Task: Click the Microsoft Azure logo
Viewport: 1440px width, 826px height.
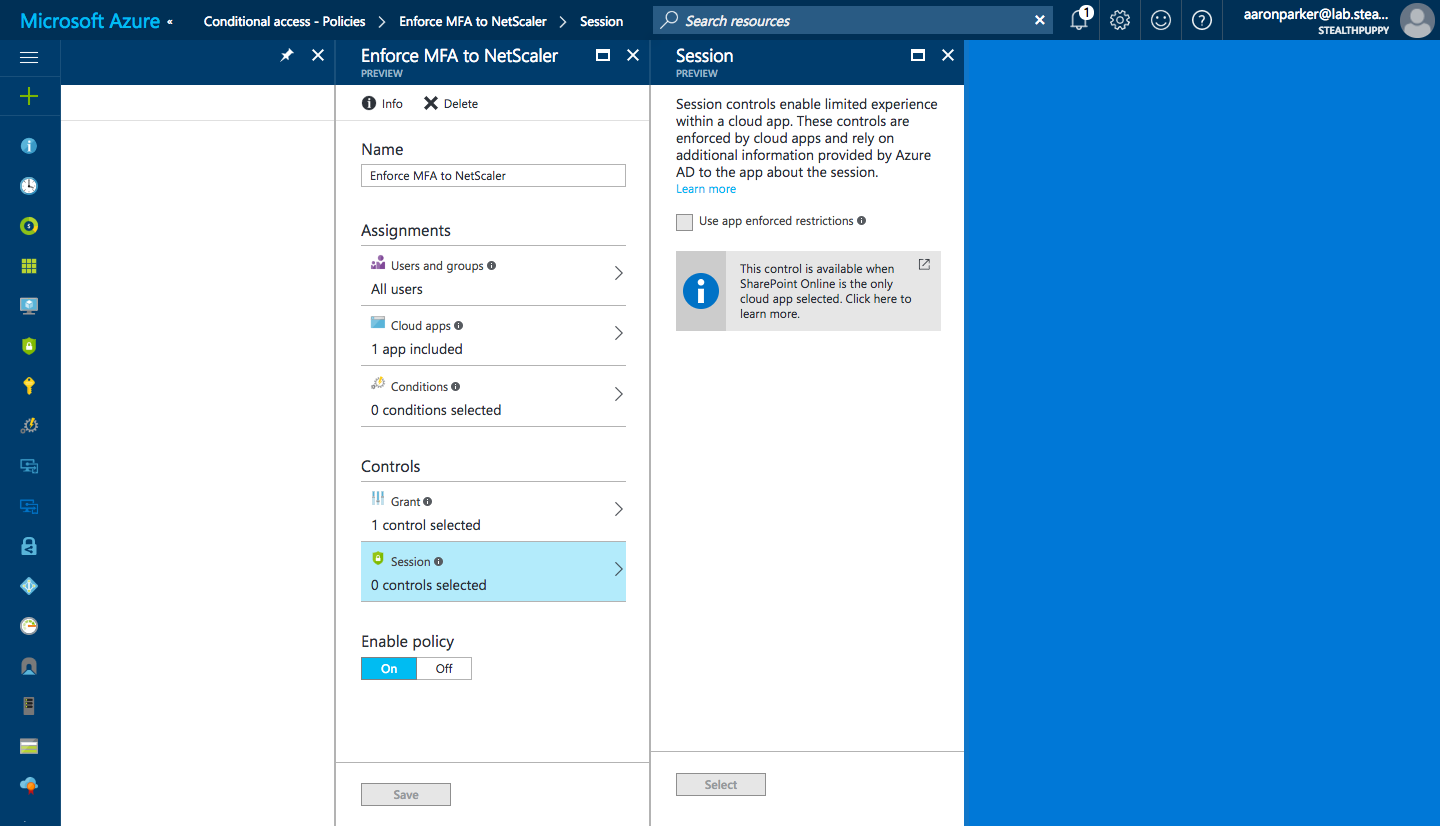Action: coord(90,21)
